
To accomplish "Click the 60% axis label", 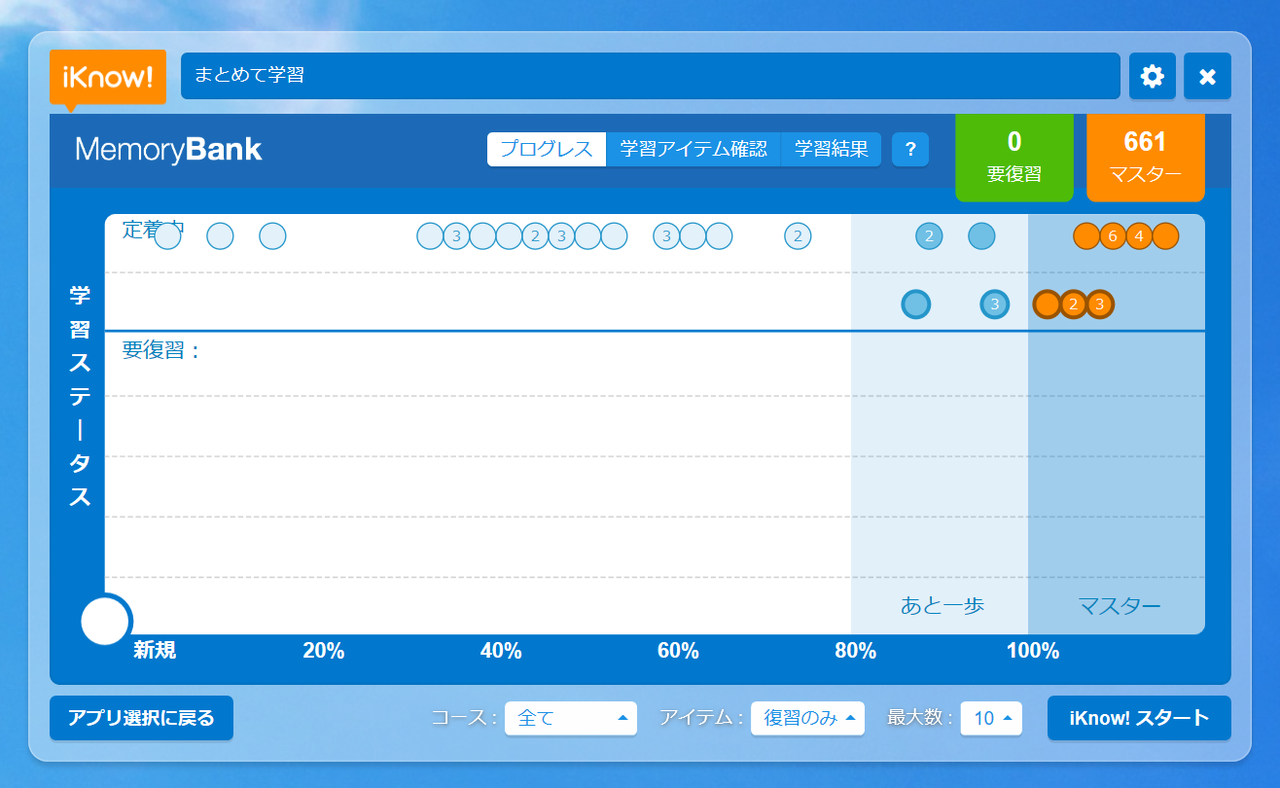I will [678, 651].
